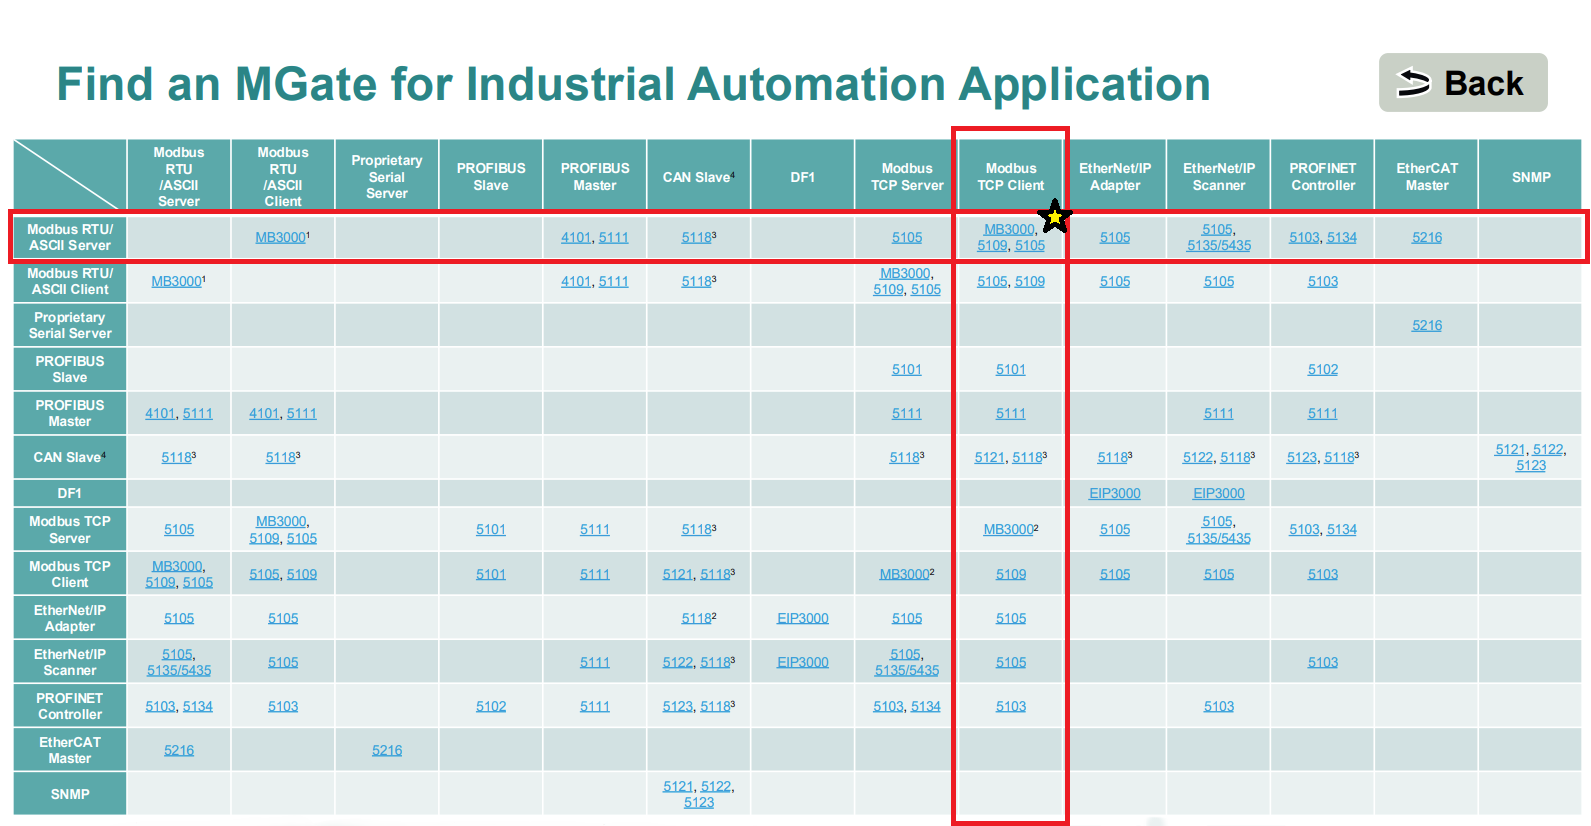Open 5111 link in Modbus TCP Server row

click(x=595, y=529)
